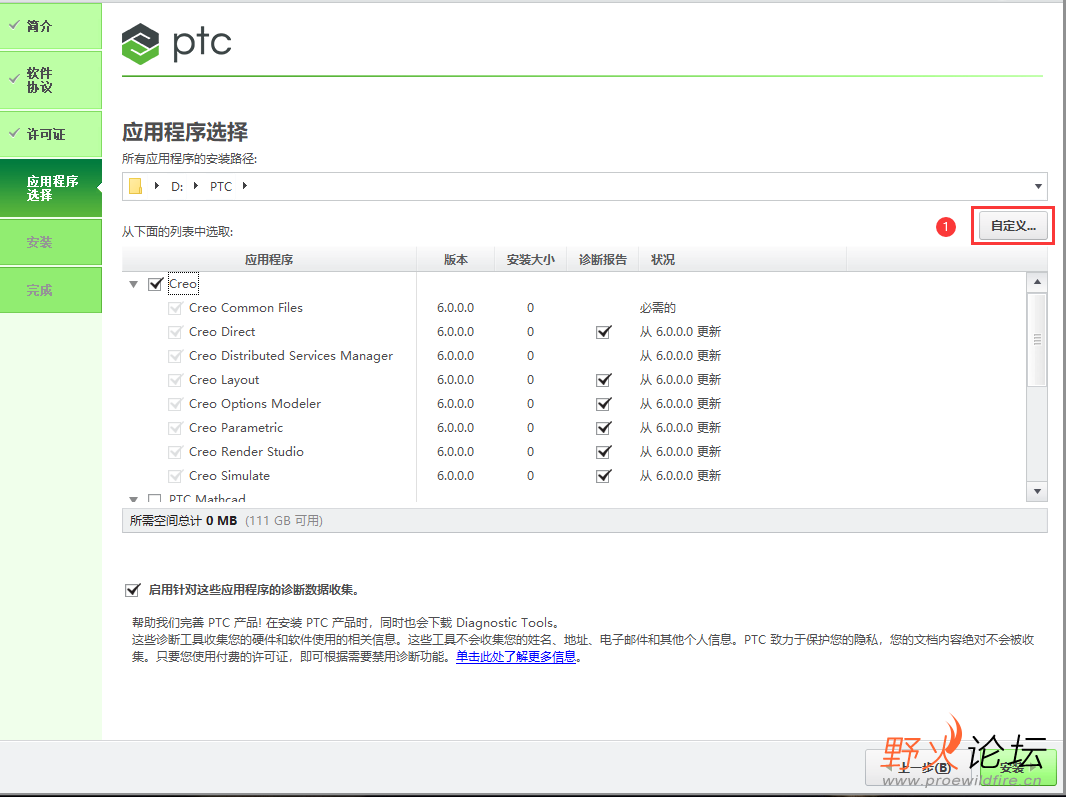Select the Creo Distributed Services Manager row

coord(574,356)
